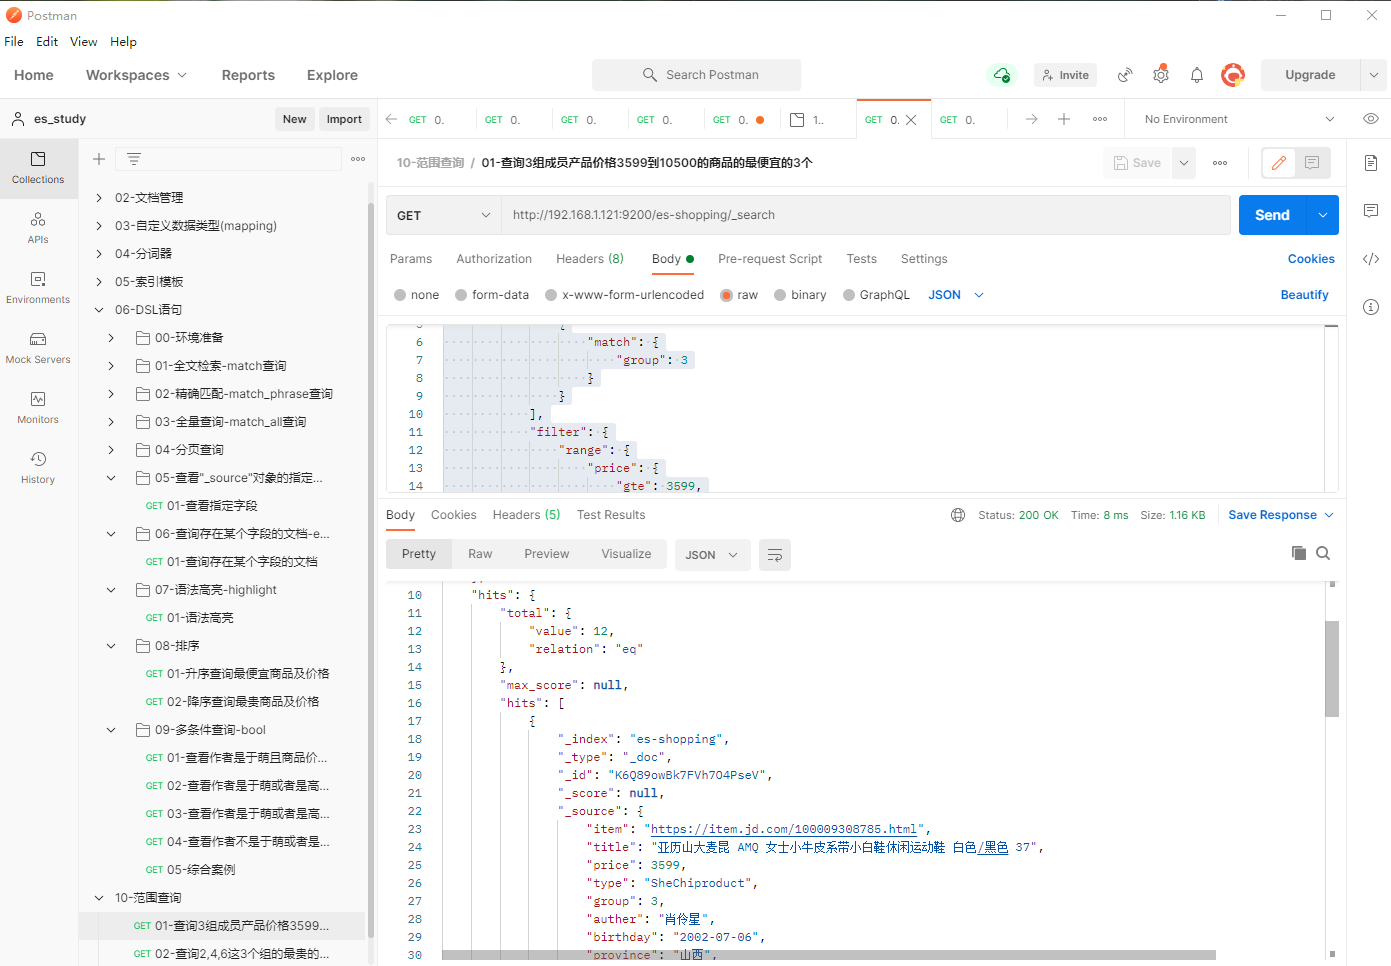Open the code snippet icon in right sidebar
The image size is (1391, 966).
click(1370, 259)
